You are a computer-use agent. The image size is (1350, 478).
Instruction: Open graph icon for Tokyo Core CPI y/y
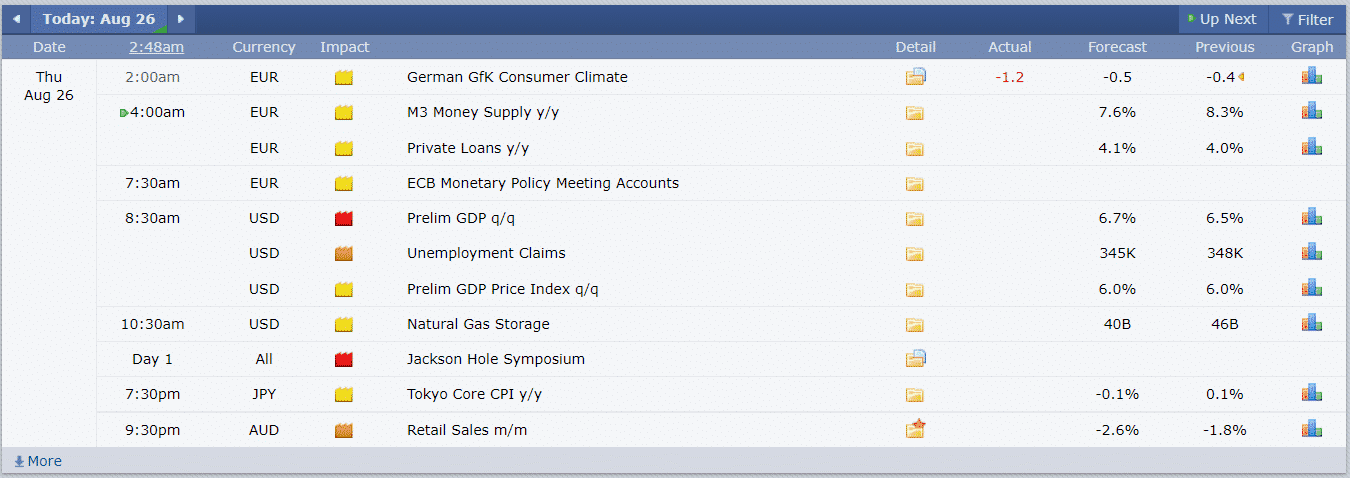[1312, 393]
